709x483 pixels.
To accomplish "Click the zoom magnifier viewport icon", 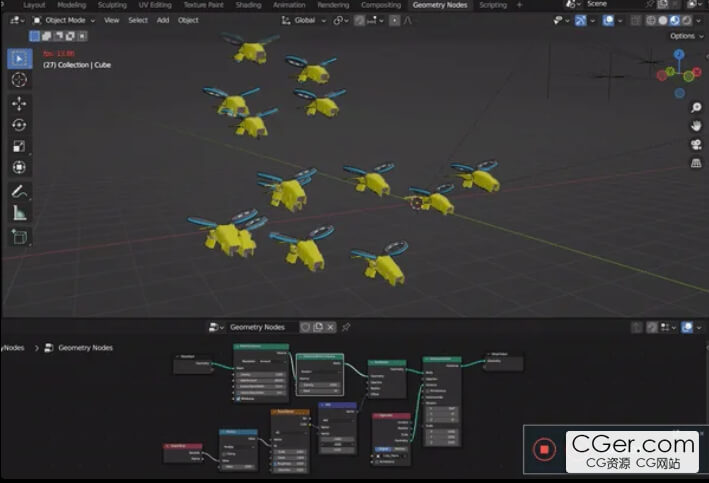I will coord(696,107).
